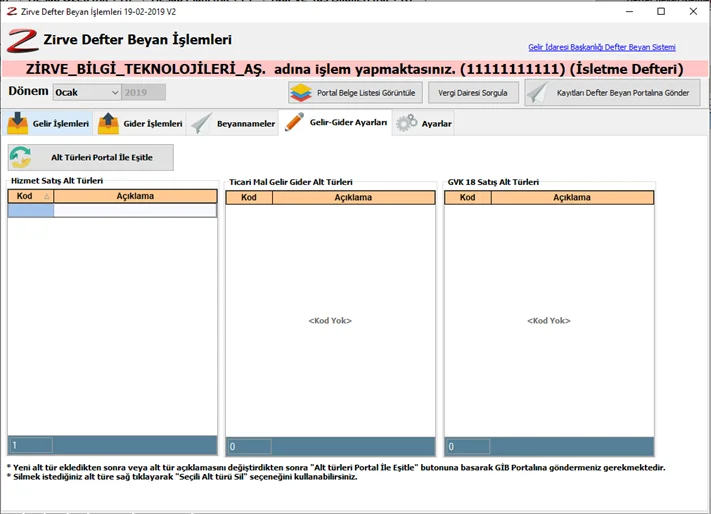This screenshot has width=711, height=514.
Task: Click the Kod Yok text in GVK 18 grid
Action: click(549, 320)
